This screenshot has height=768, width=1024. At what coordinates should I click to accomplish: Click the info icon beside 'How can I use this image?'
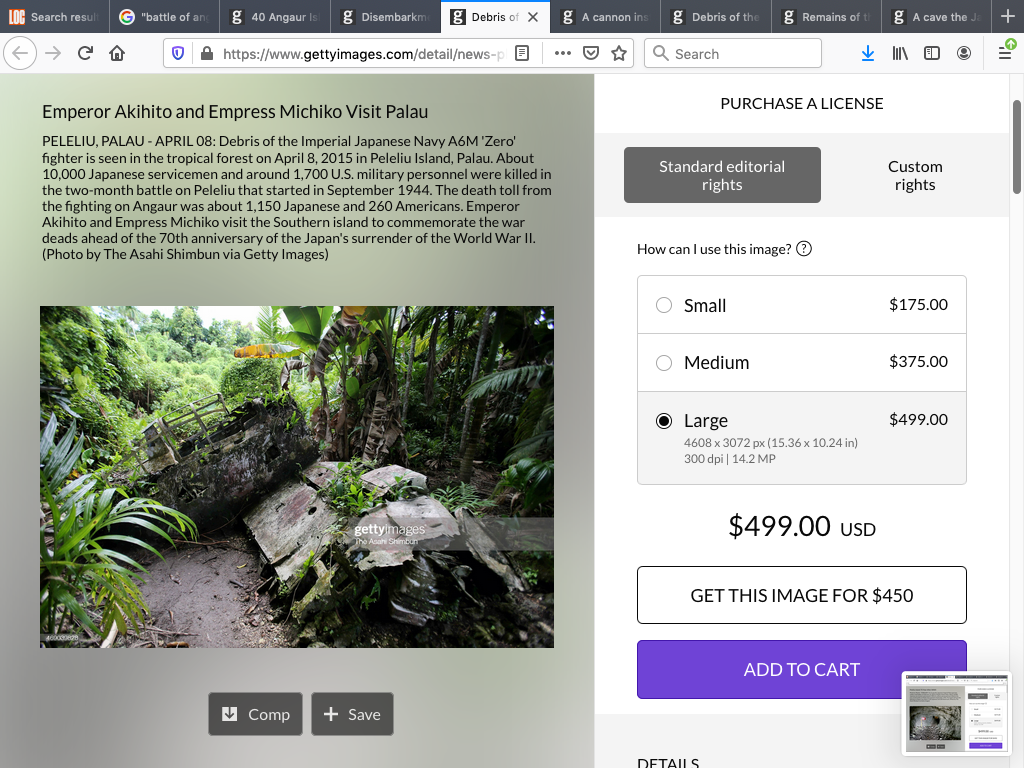coord(803,249)
